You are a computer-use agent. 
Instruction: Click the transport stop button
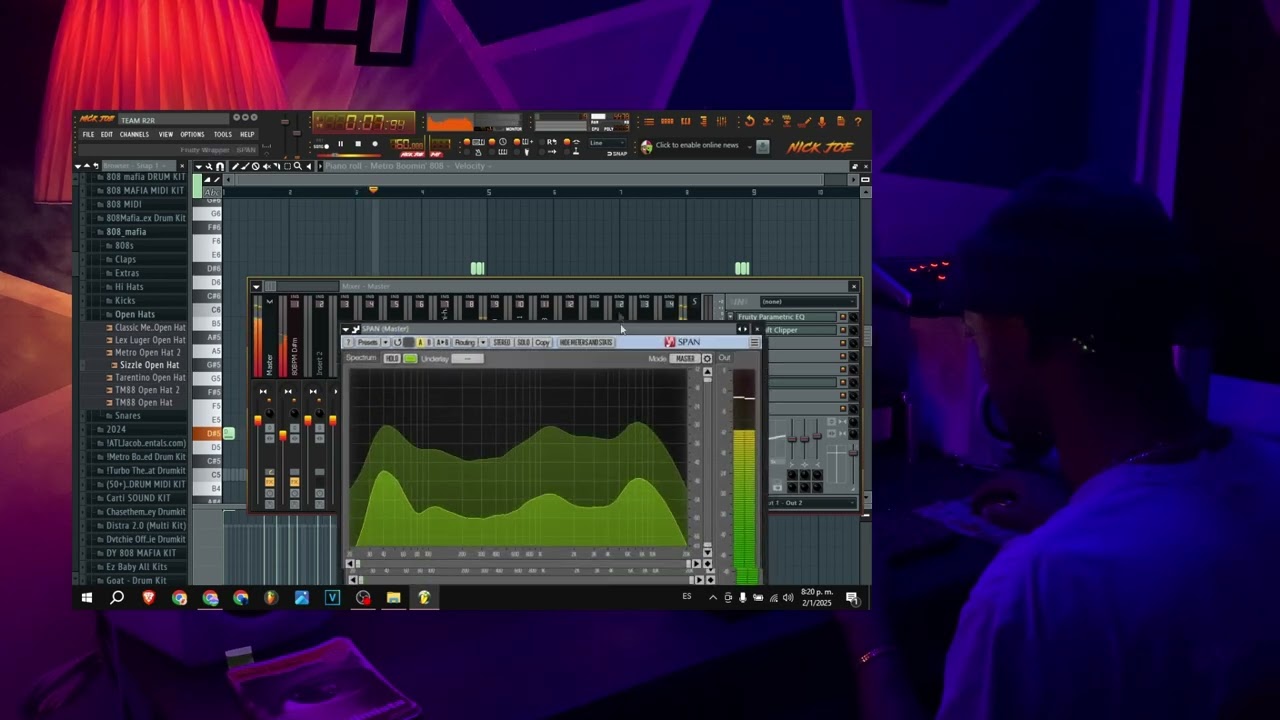click(x=357, y=144)
